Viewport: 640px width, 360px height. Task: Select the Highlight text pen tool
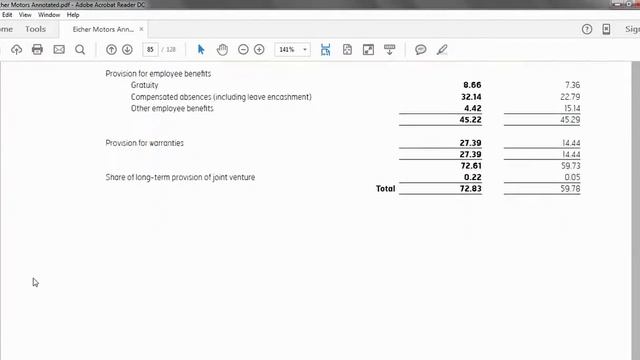[442, 50]
